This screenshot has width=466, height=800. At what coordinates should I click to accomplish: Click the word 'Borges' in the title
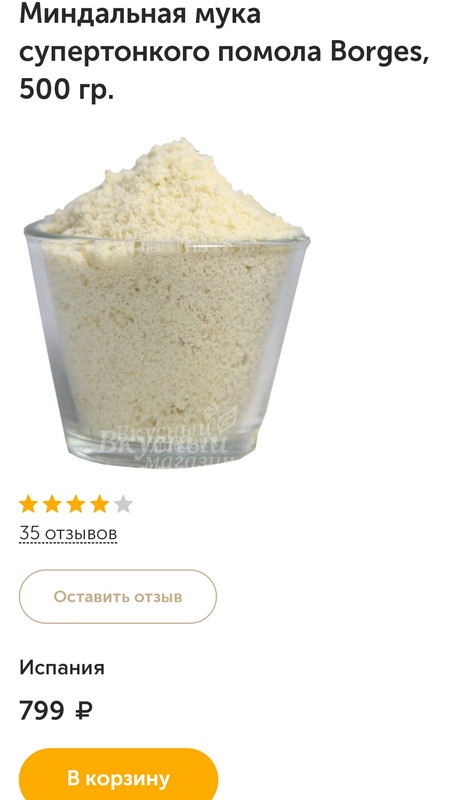pyautogui.click(x=376, y=53)
